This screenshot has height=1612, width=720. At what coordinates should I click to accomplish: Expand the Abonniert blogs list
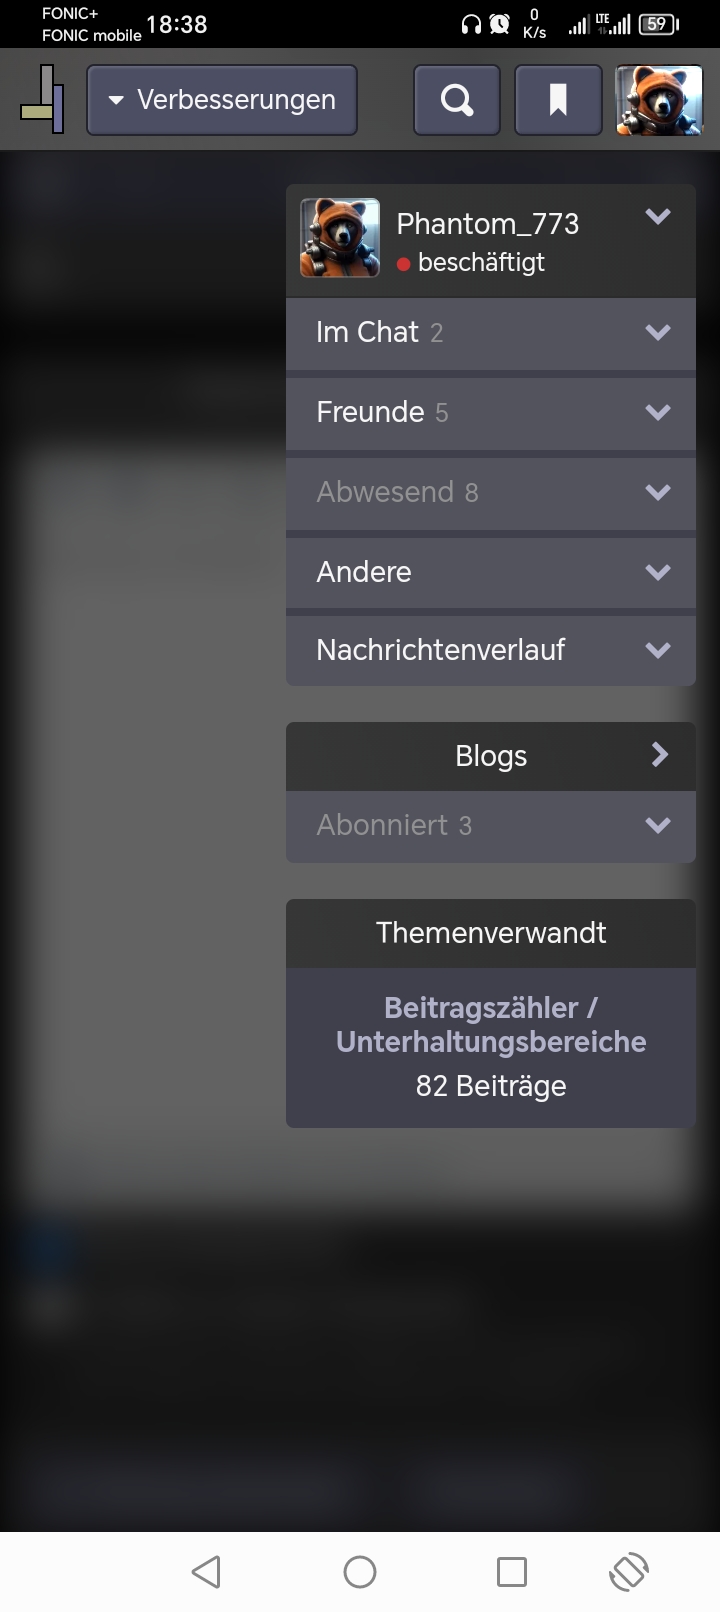[491, 826]
